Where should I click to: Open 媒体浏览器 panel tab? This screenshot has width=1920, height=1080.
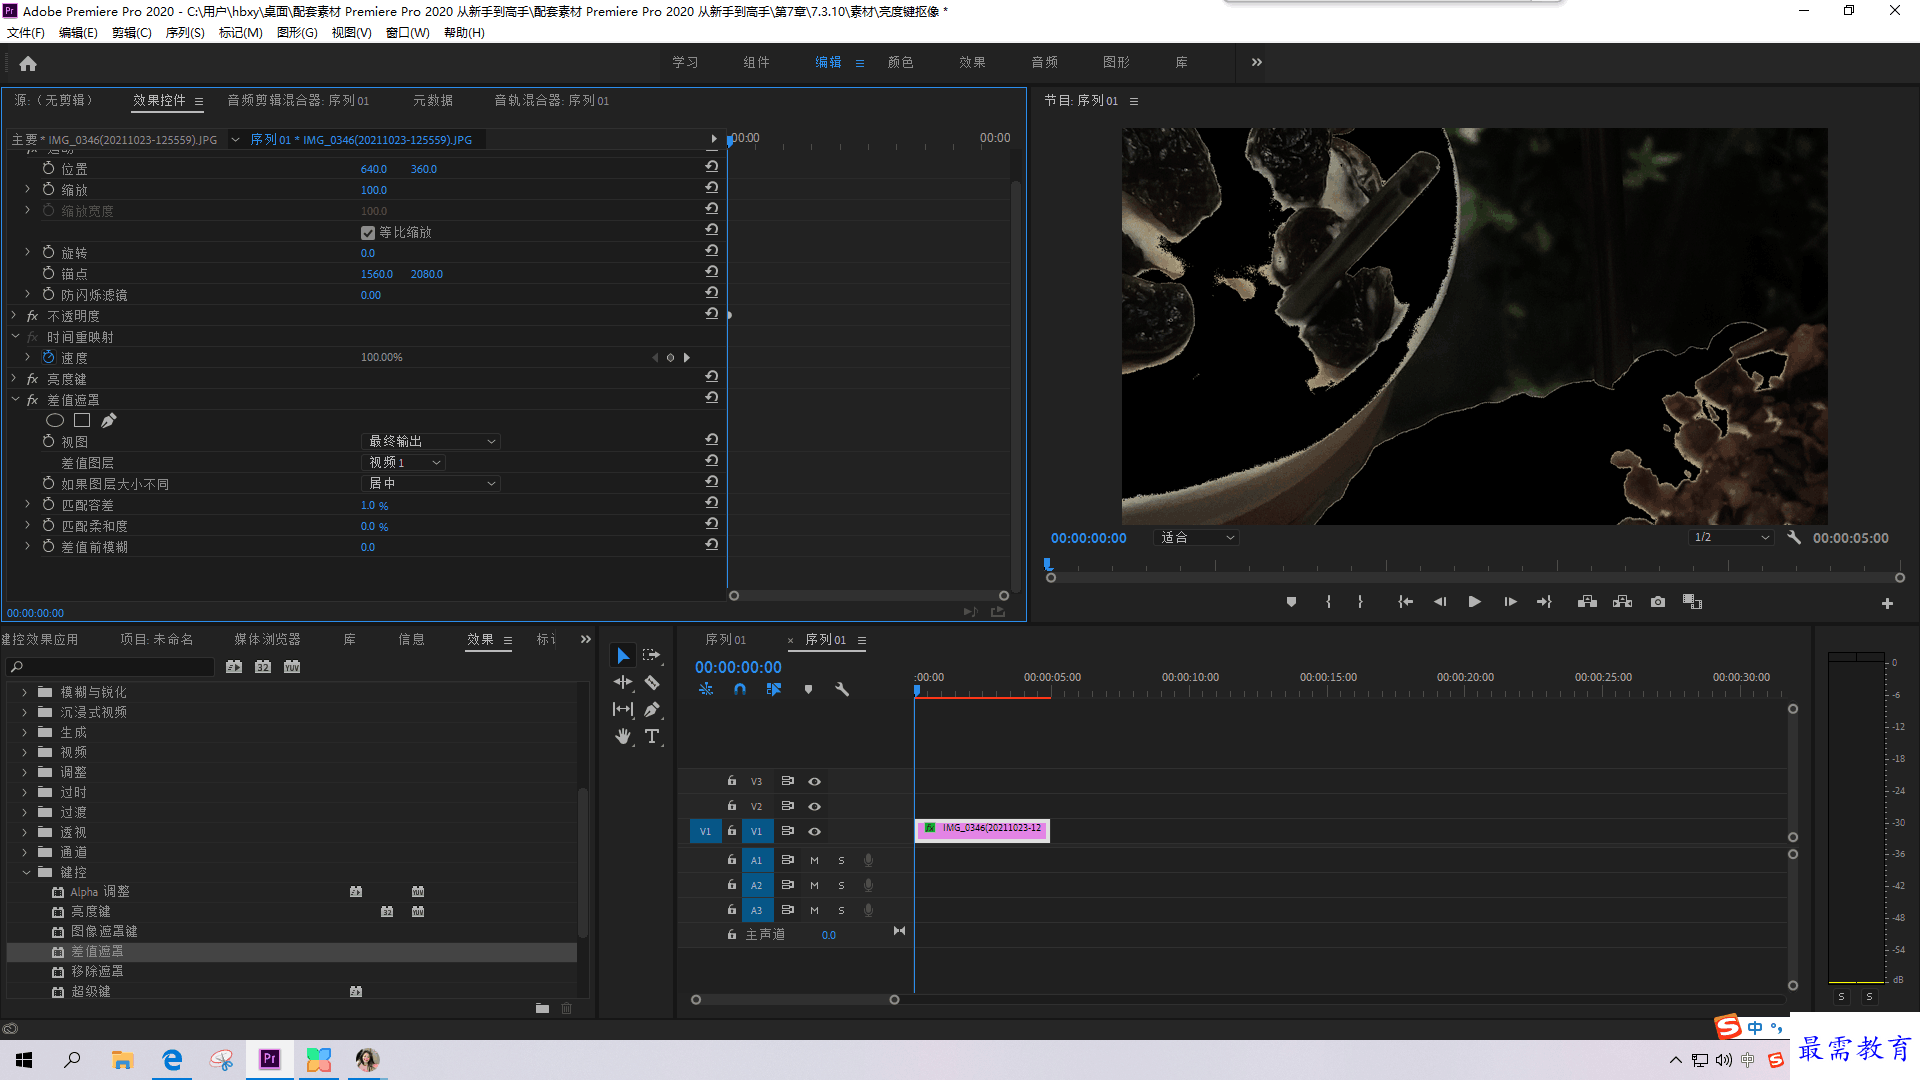tap(267, 639)
